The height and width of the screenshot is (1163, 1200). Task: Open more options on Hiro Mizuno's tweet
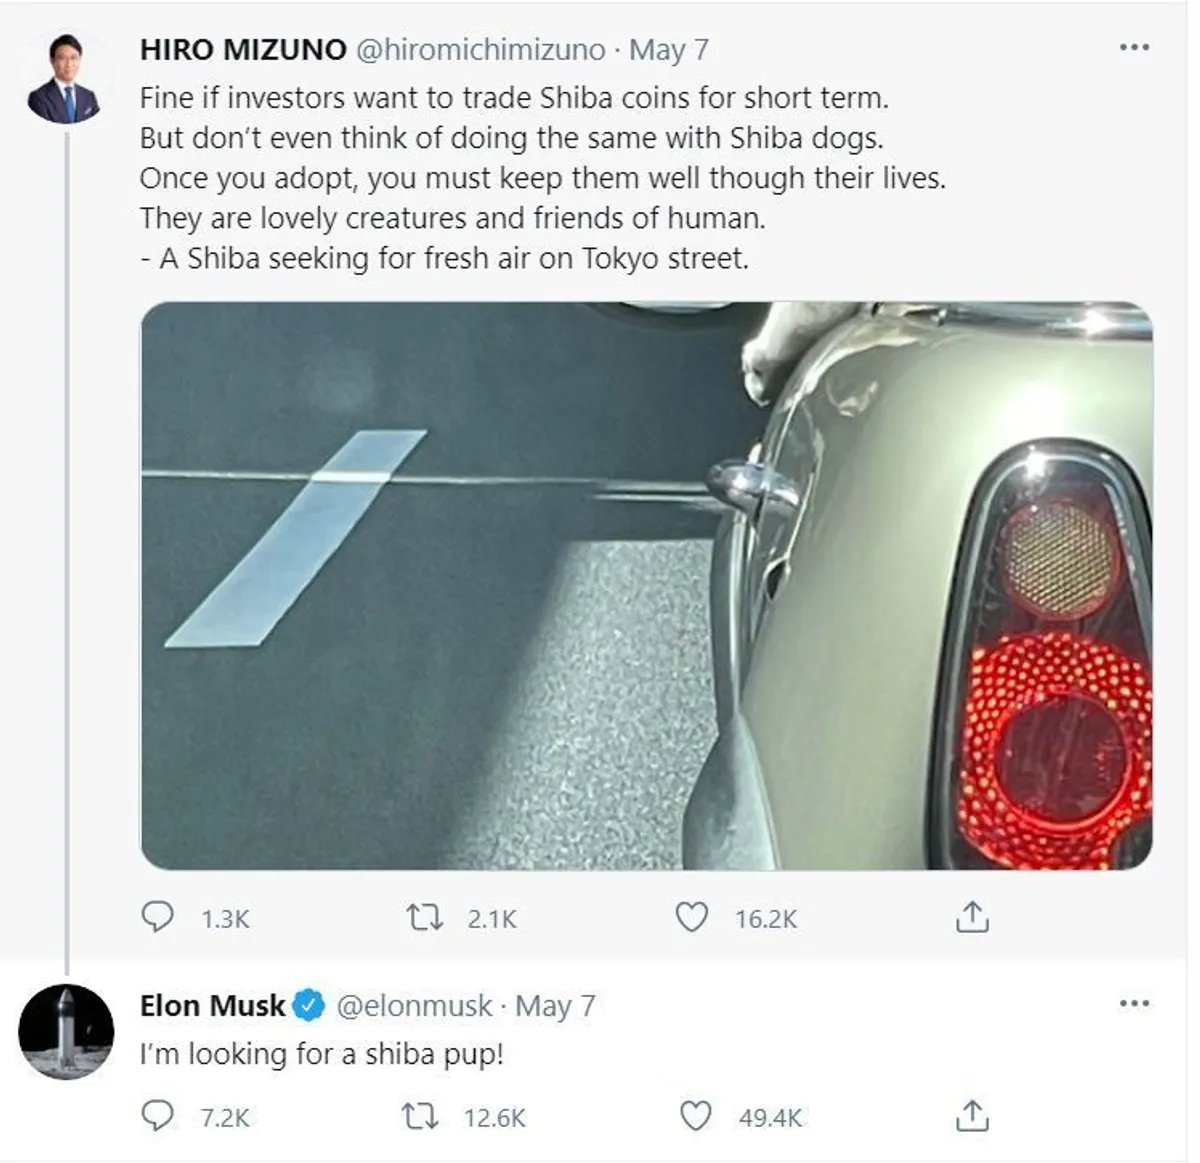1134,47
